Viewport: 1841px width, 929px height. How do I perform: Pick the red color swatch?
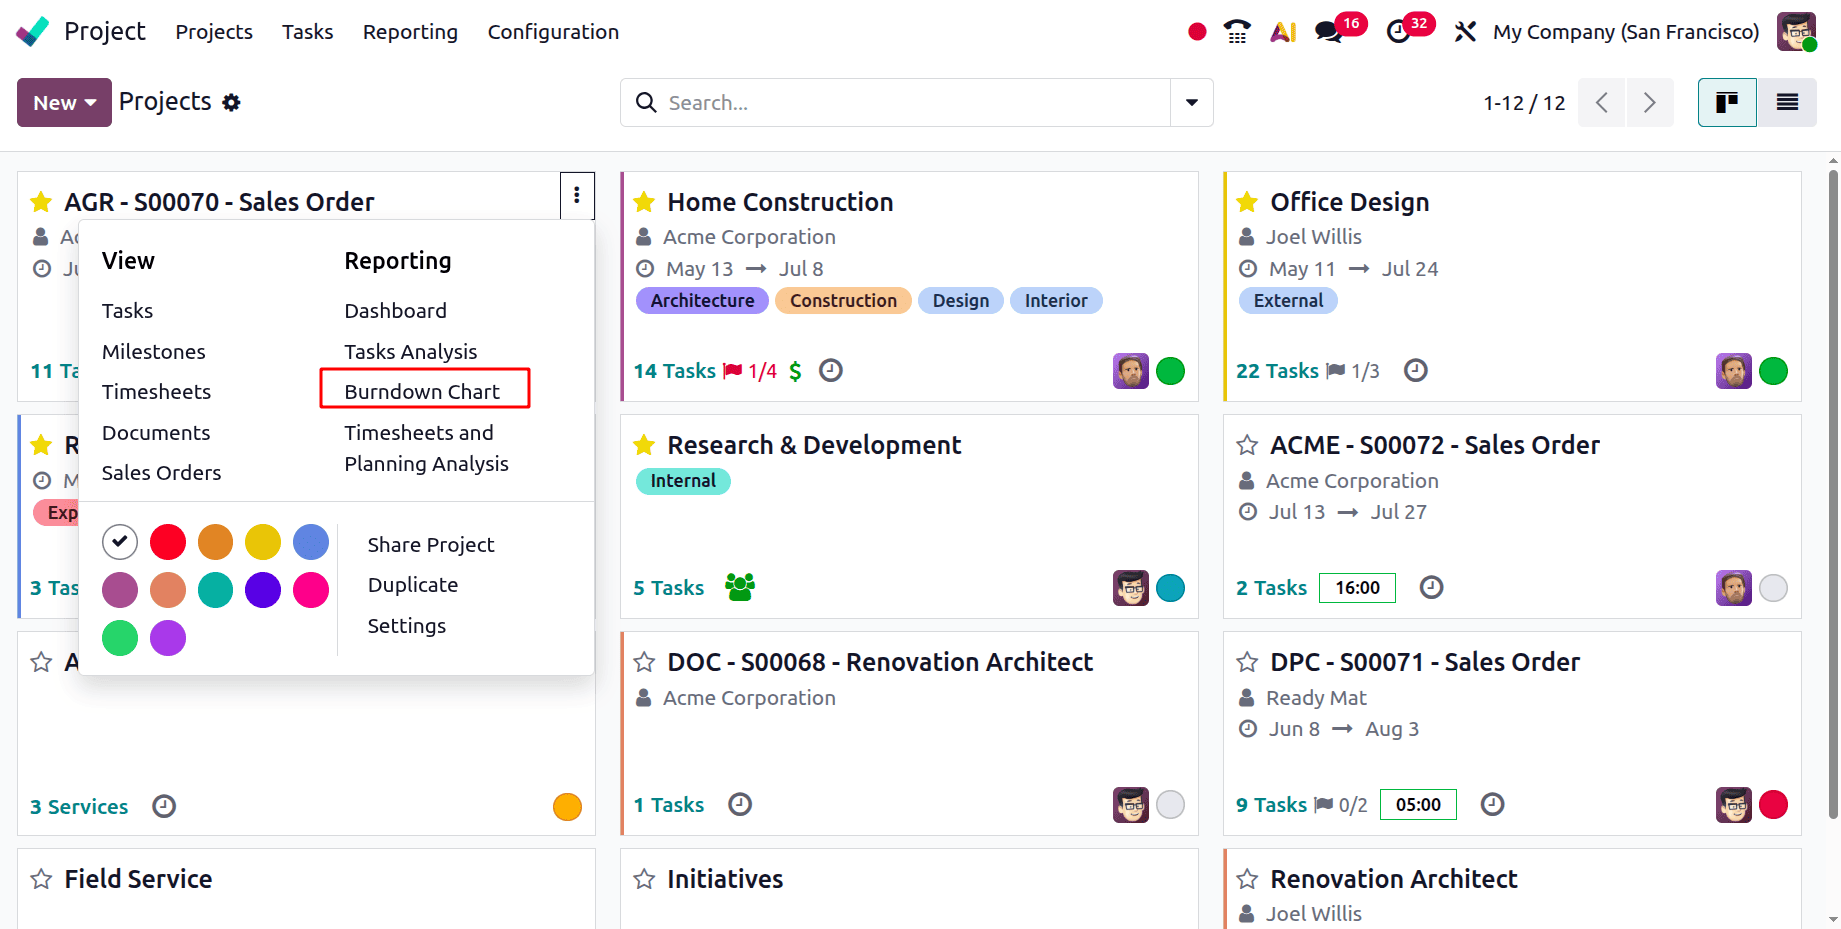pos(168,542)
